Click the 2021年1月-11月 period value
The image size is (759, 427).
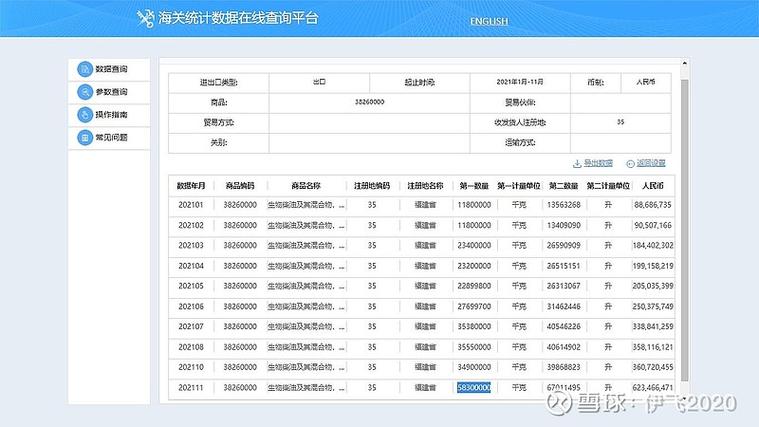519,82
